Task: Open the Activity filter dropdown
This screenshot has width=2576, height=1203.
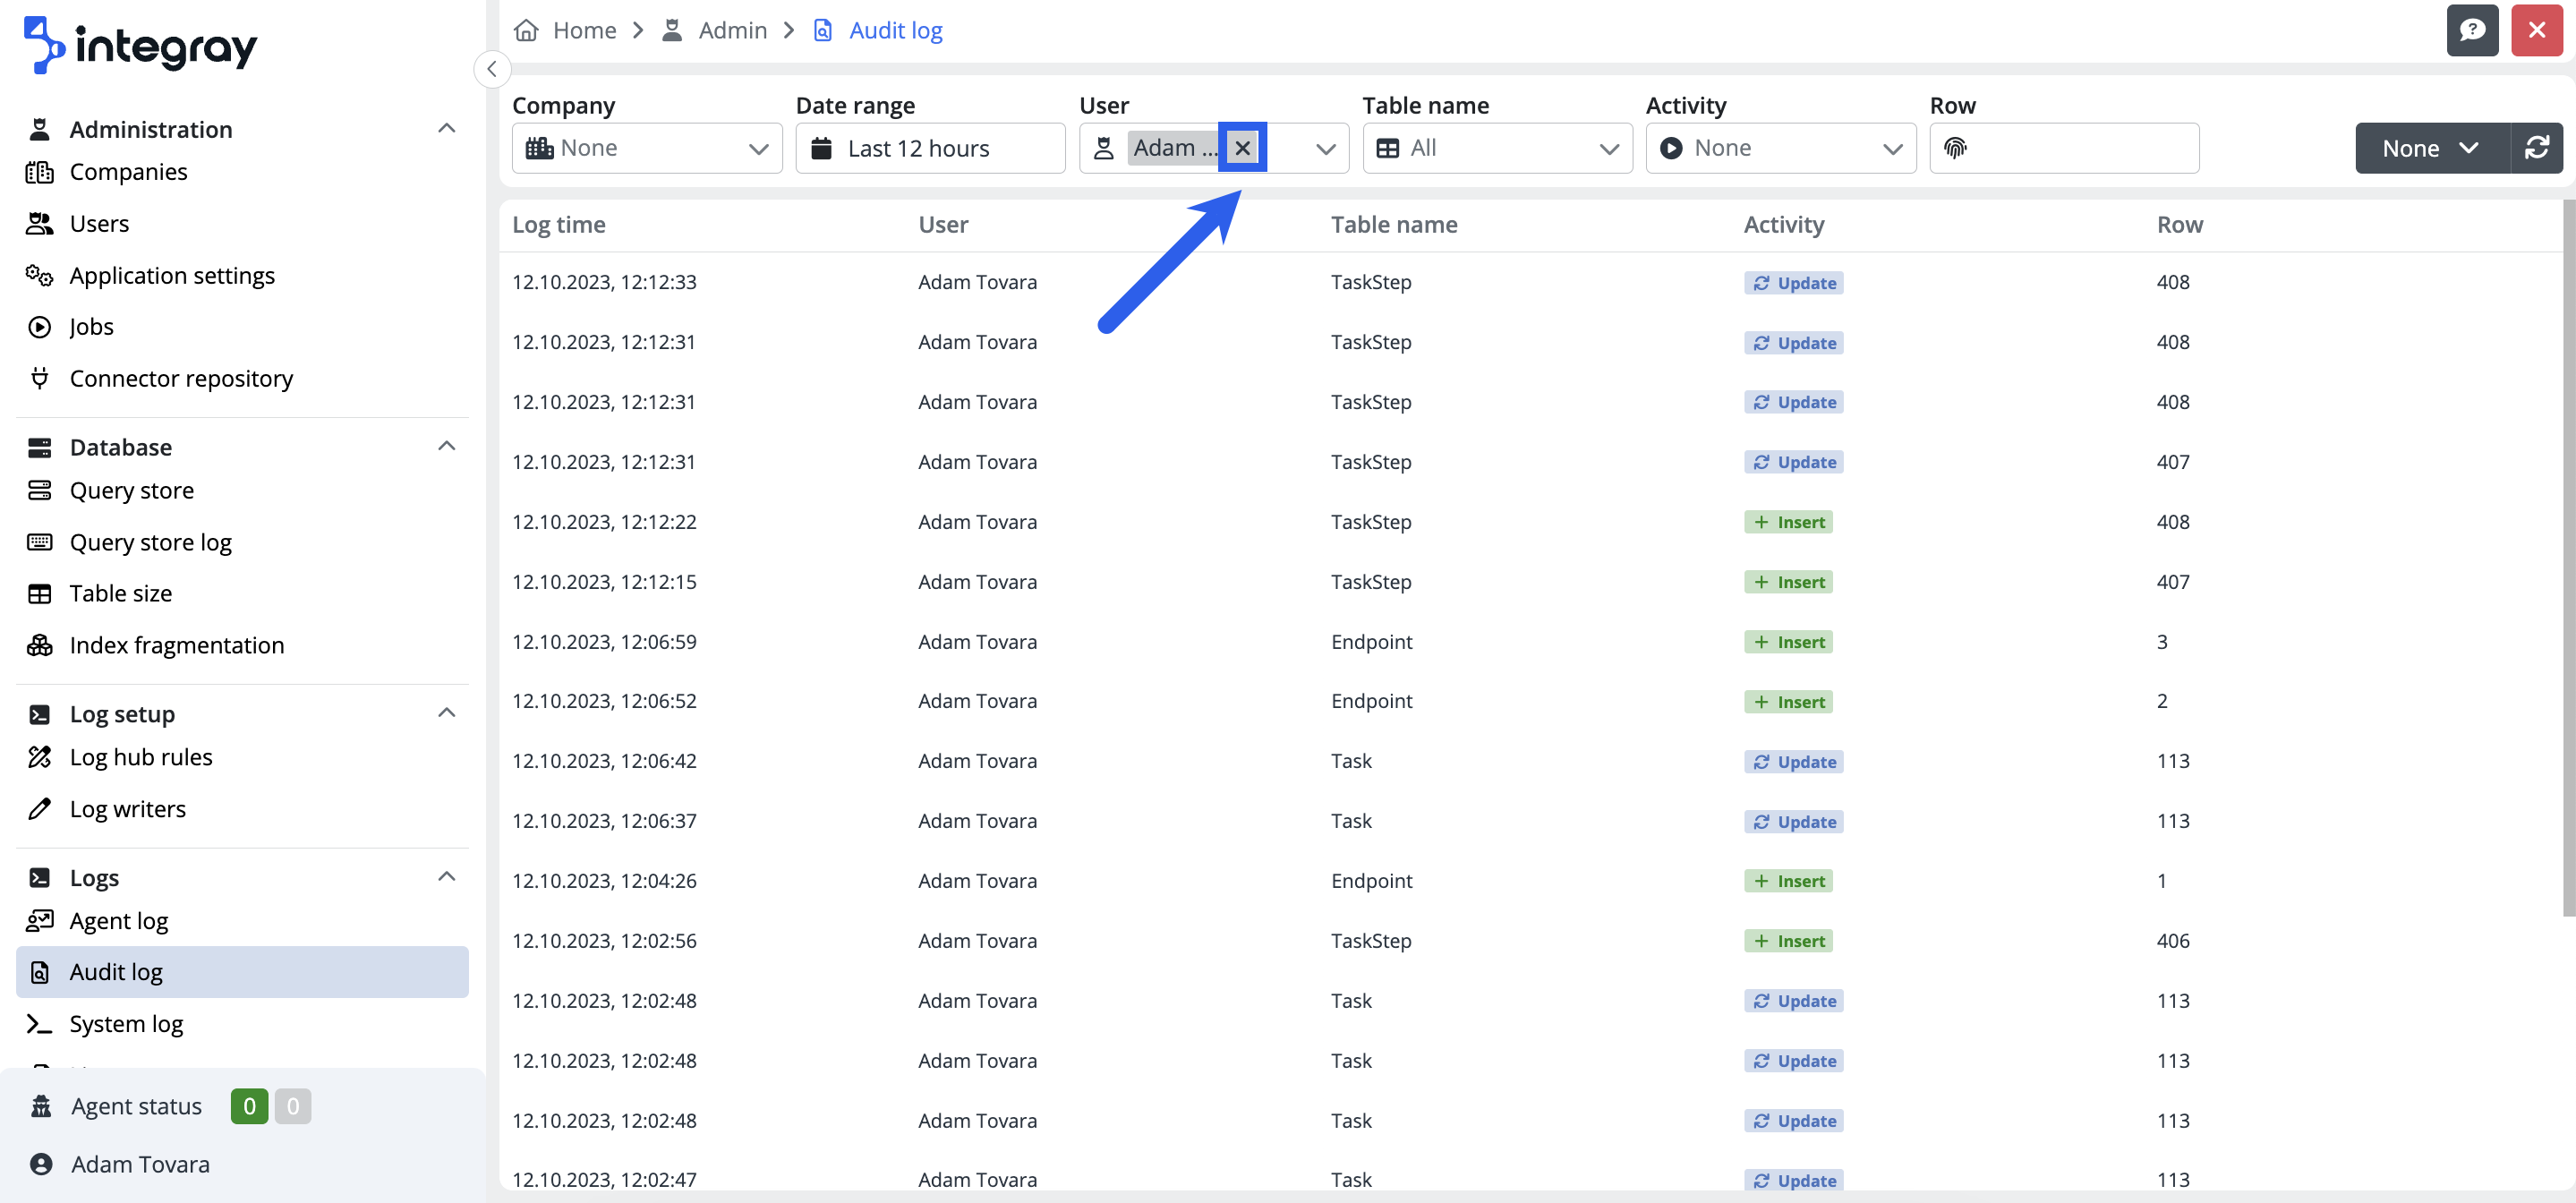Action: [x=1780, y=148]
